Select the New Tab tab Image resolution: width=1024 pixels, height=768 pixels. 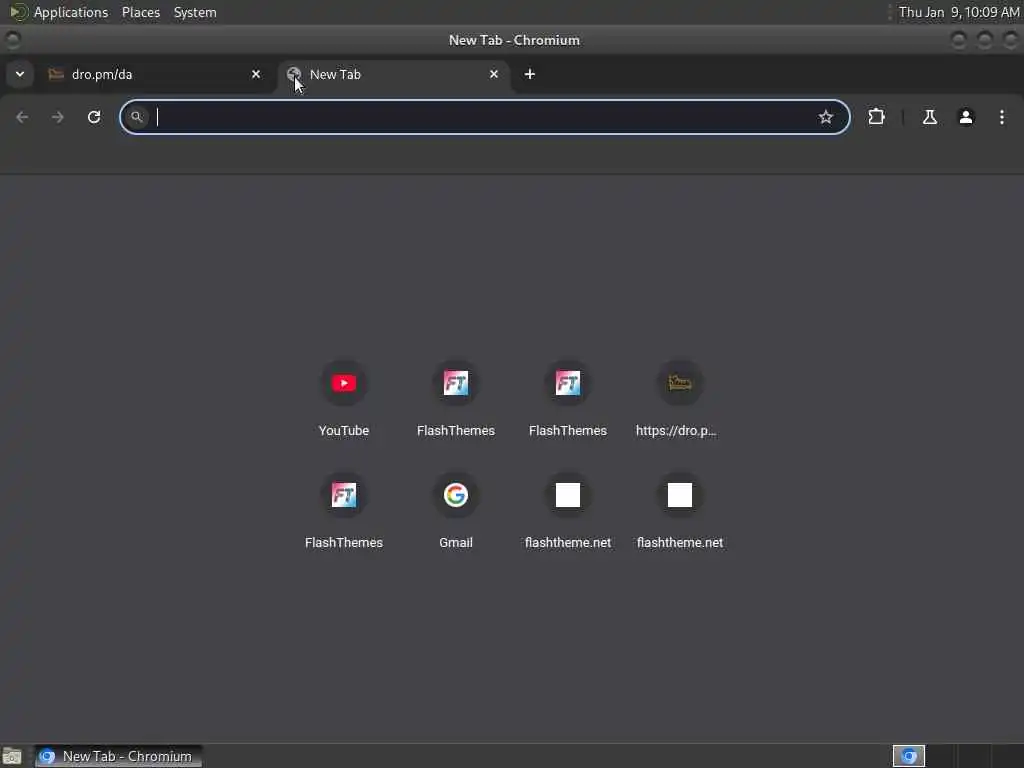coord(394,74)
